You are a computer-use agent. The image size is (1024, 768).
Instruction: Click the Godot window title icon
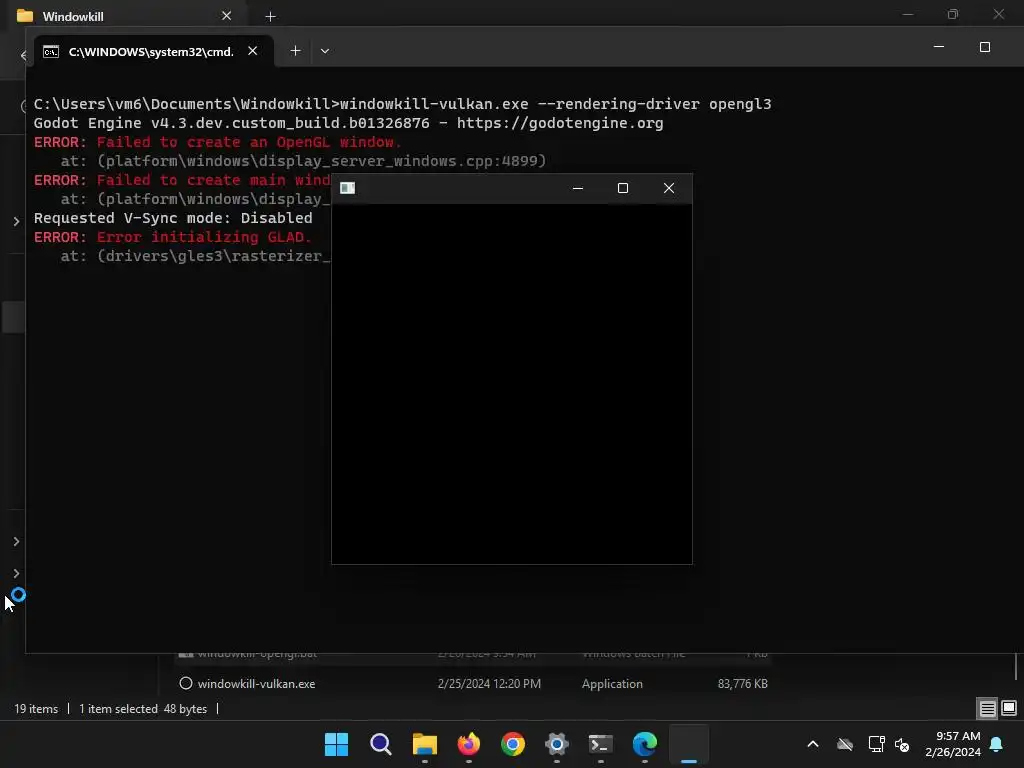pyautogui.click(x=347, y=188)
